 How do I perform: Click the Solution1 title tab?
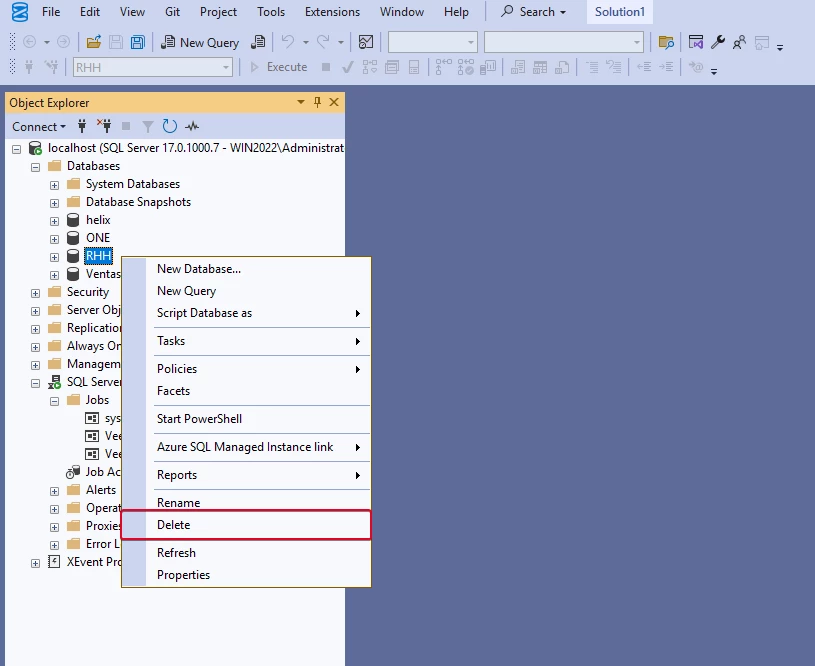(x=620, y=11)
